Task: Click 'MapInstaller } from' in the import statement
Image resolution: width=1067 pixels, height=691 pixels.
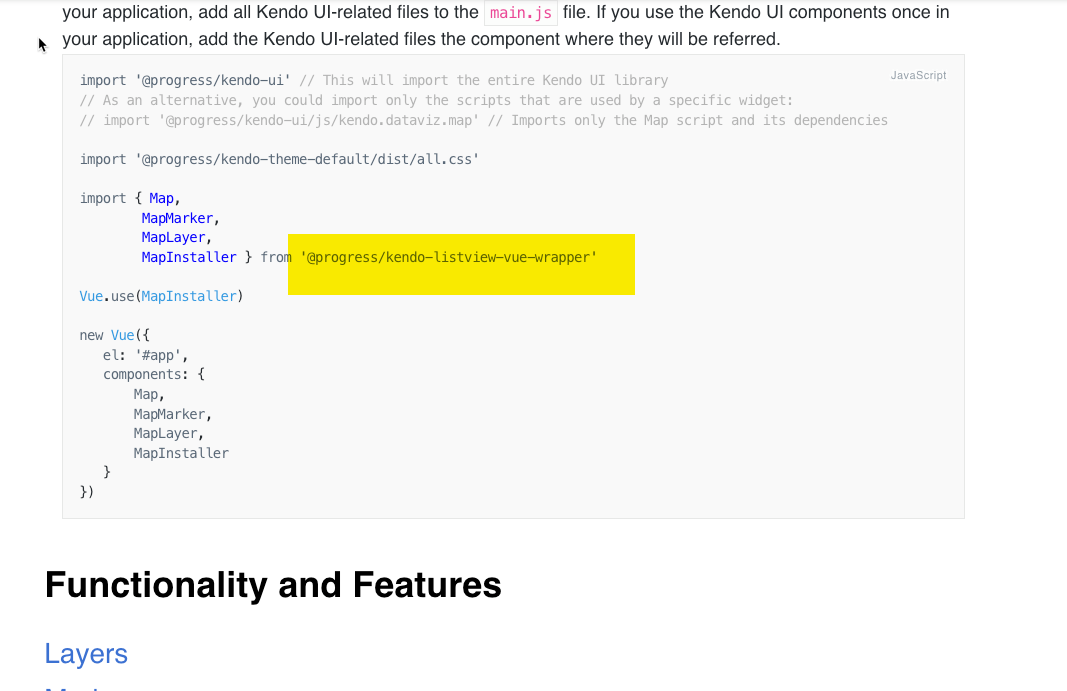Action: 216,258
